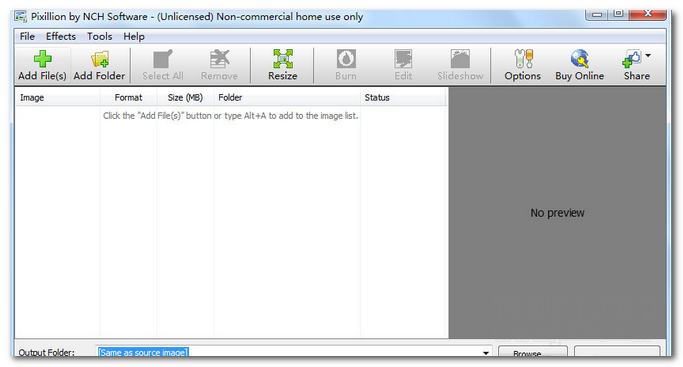
Task: Sort list by Folder column header
Action: click(287, 98)
